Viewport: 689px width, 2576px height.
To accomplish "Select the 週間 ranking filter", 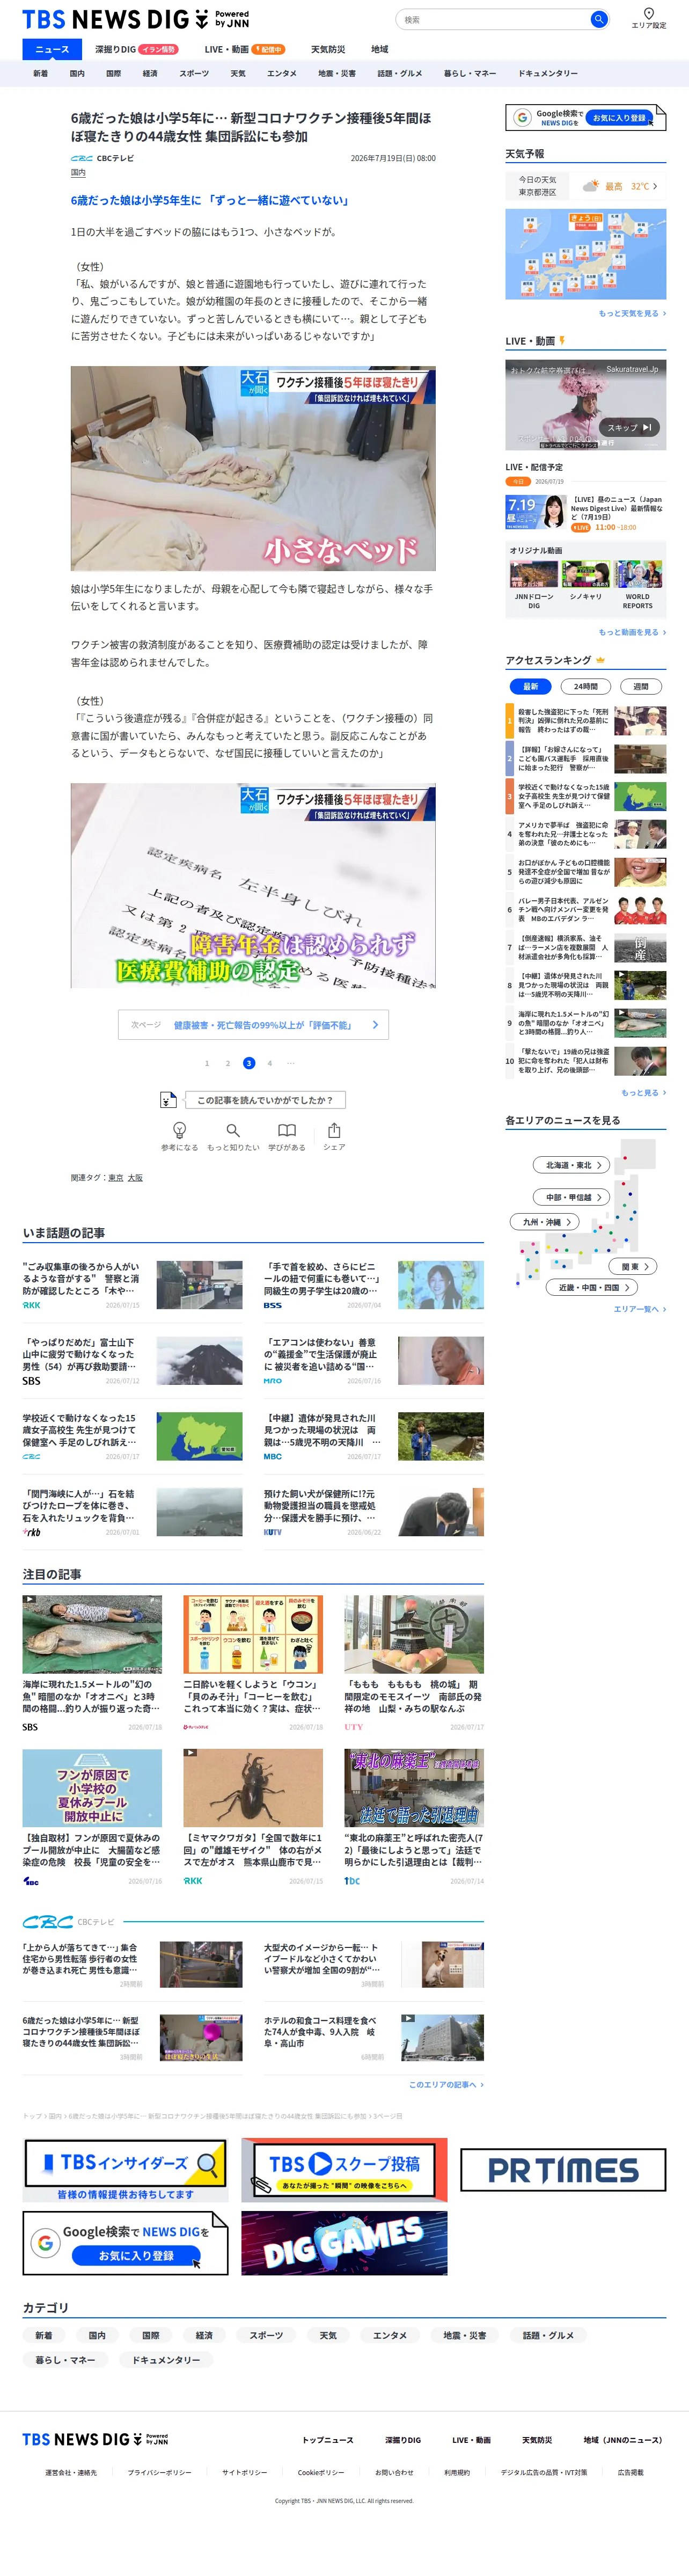I will tap(641, 686).
